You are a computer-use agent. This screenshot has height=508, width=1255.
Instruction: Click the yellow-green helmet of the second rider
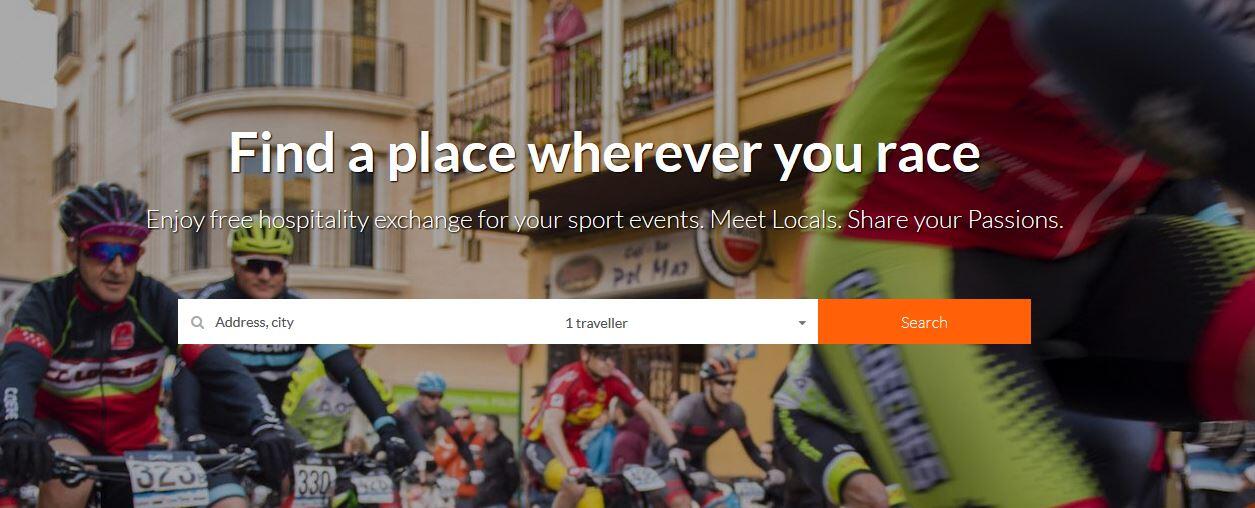[261, 237]
